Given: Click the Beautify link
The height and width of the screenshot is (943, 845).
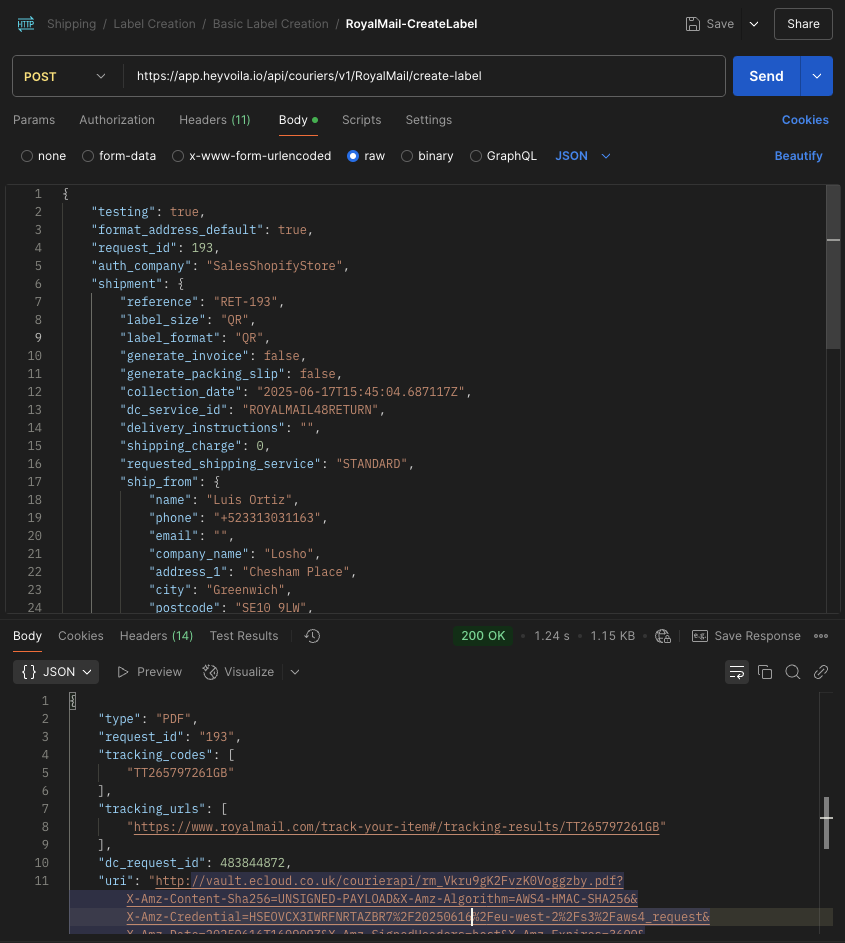Looking at the screenshot, I should 798,156.
